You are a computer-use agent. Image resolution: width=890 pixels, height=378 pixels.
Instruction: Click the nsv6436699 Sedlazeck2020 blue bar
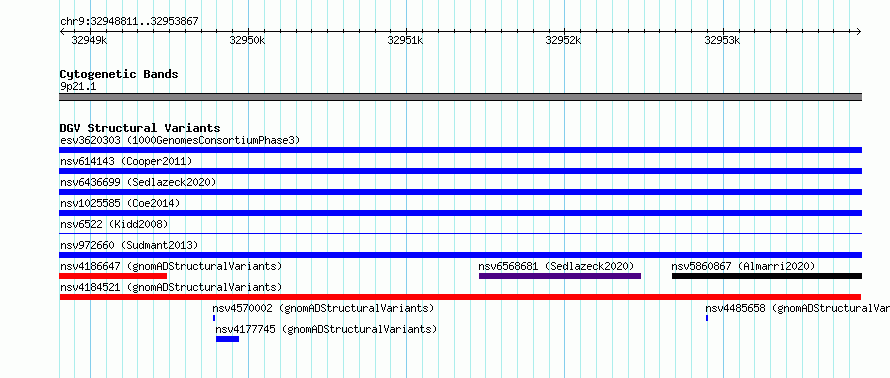460,192
